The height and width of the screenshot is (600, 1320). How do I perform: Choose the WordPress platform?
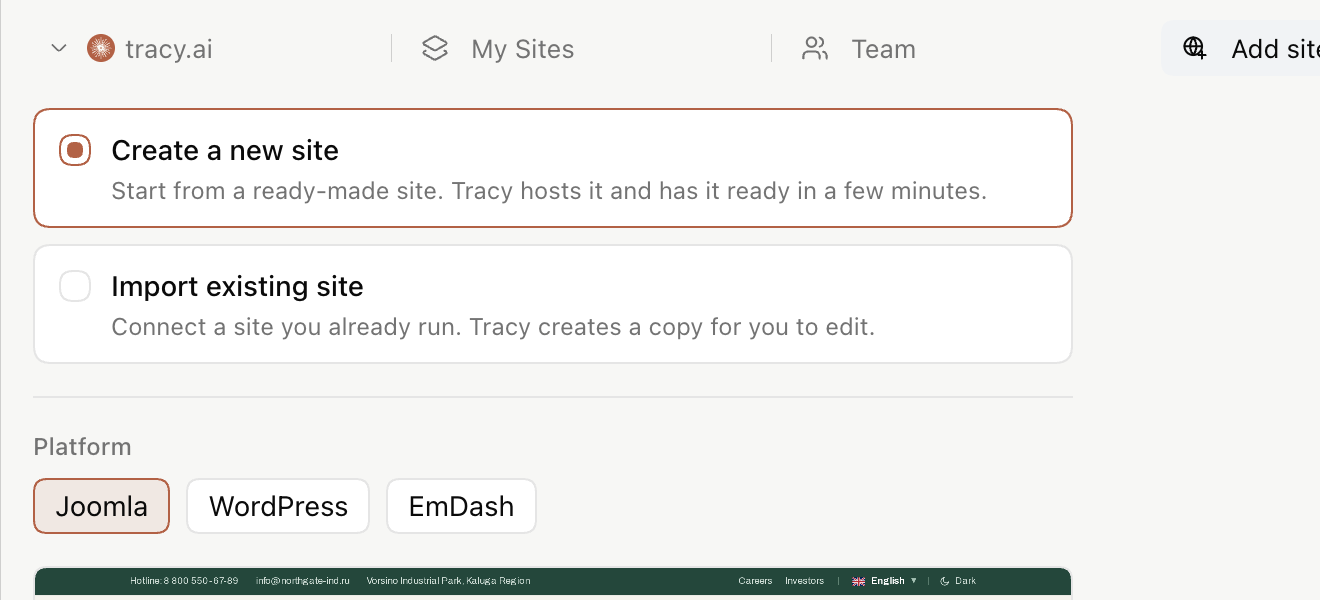[278, 506]
